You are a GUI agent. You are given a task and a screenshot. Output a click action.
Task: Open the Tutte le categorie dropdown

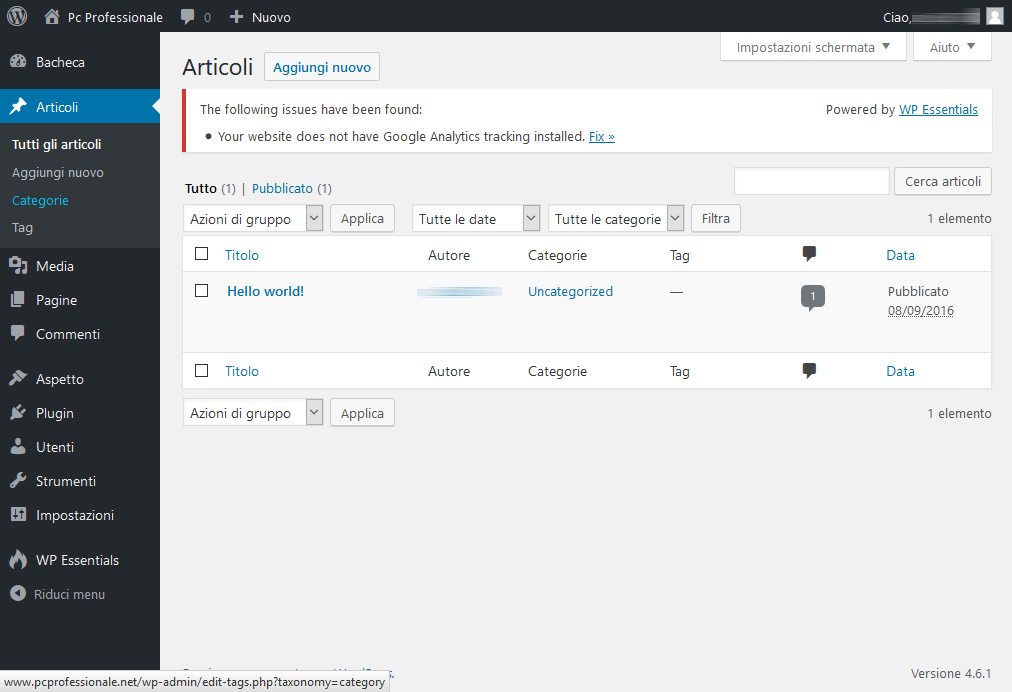click(615, 219)
